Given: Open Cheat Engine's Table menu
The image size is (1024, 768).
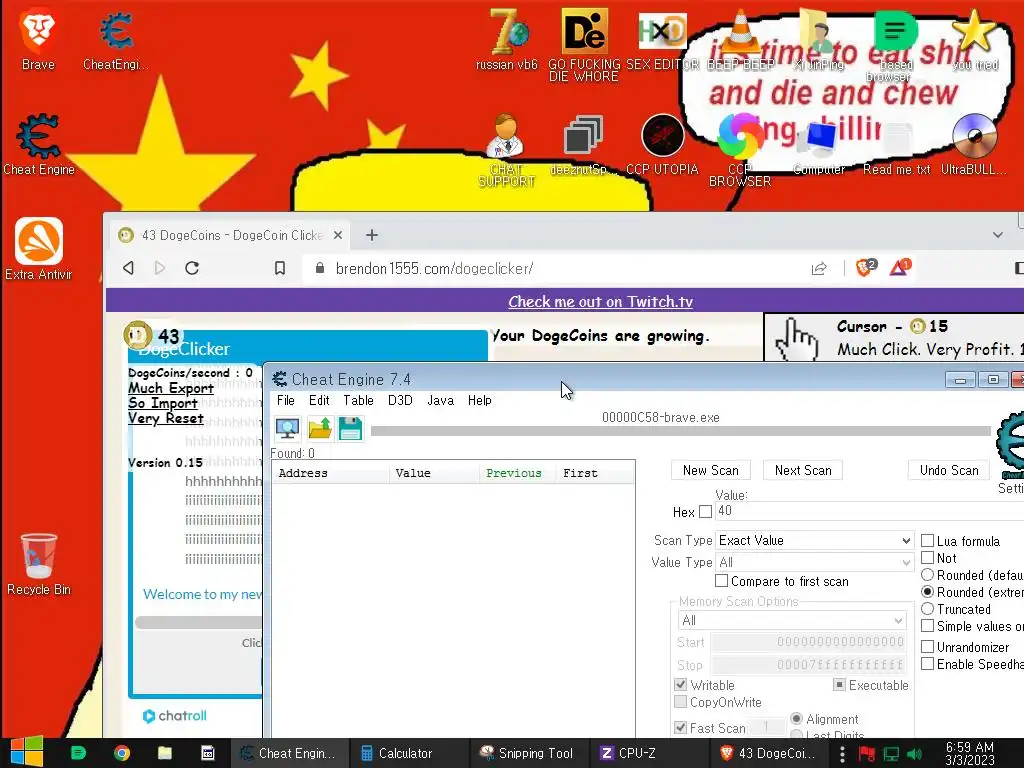Looking at the screenshot, I should tap(359, 400).
